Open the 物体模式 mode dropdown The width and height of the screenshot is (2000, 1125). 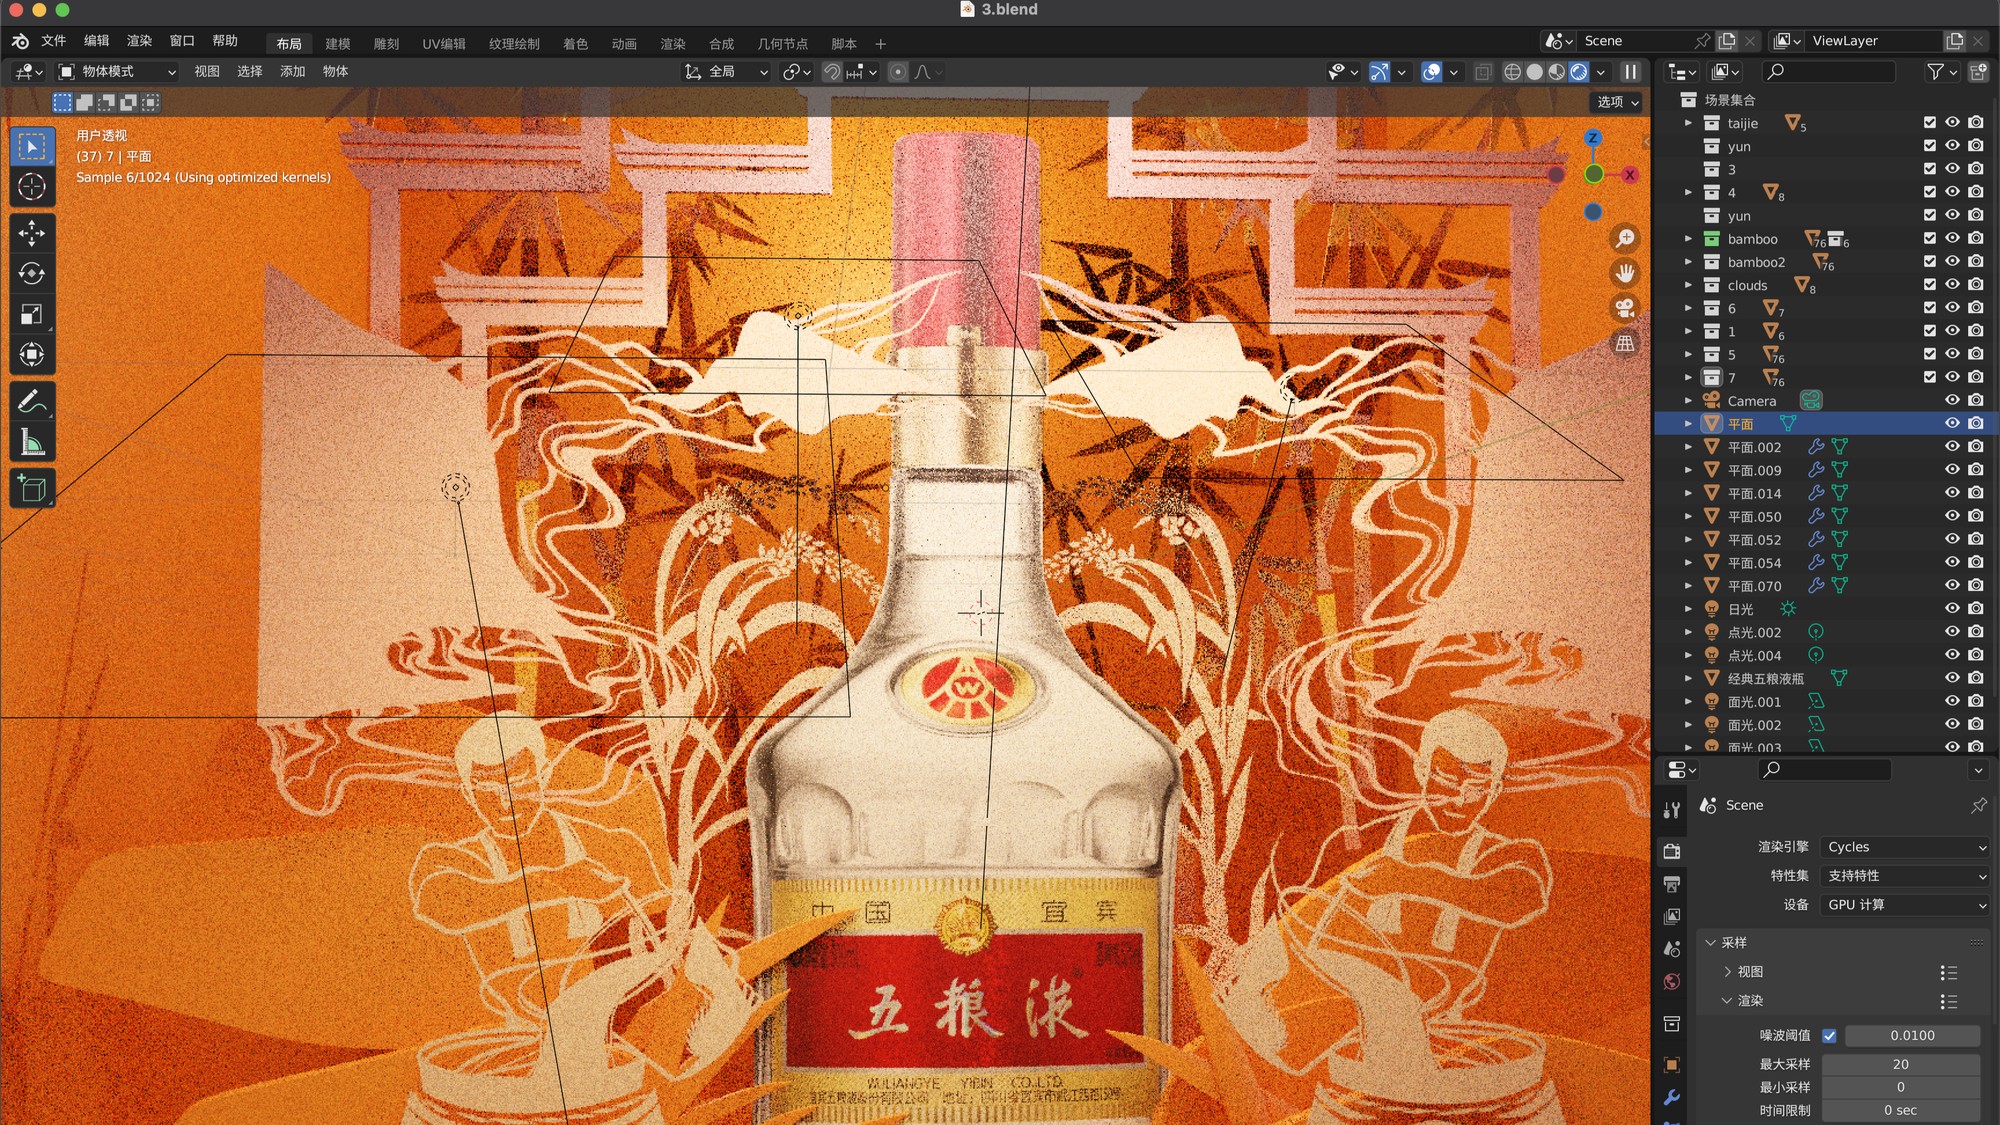tap(117, 72)
